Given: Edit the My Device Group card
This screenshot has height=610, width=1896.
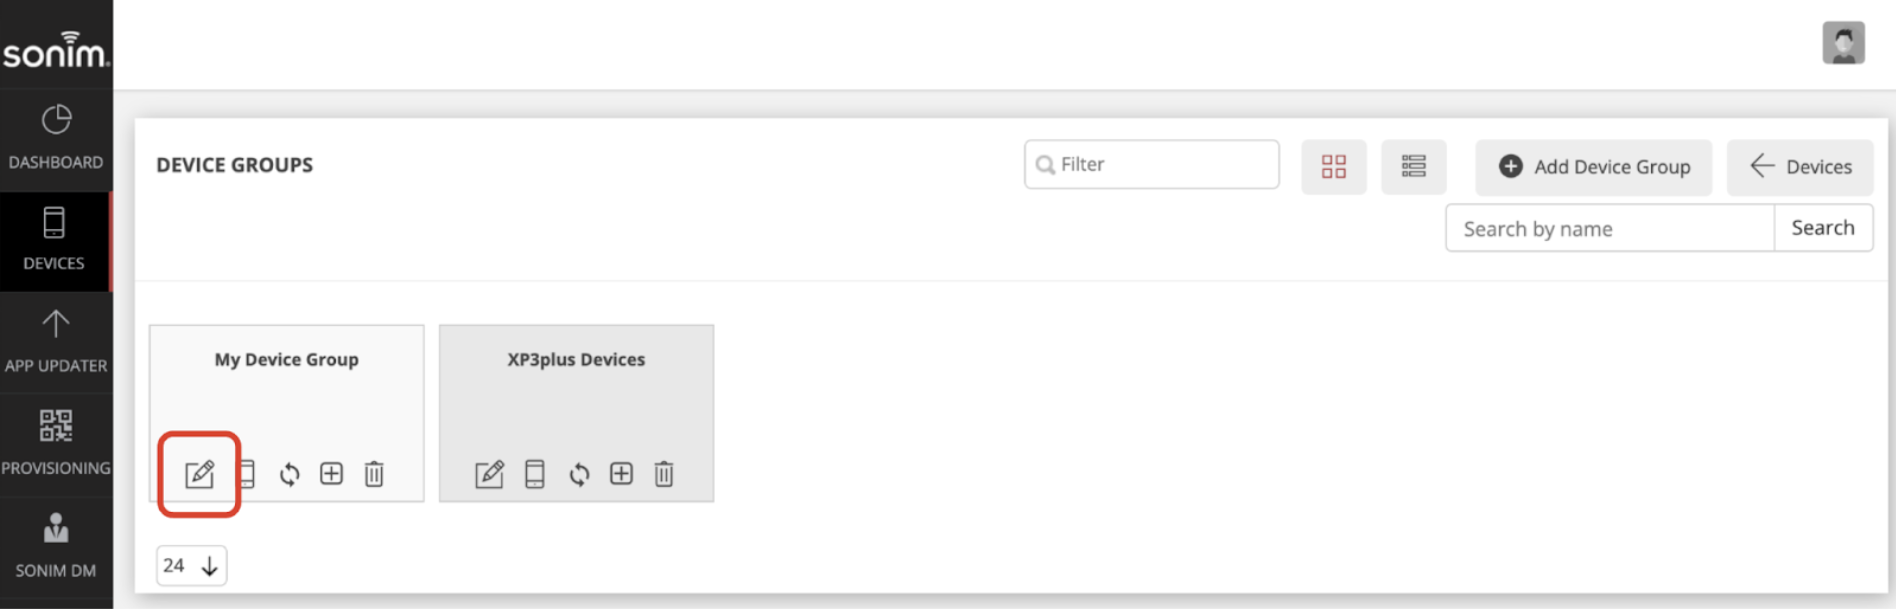Looking at the screenshot, I should coord(200,474).
